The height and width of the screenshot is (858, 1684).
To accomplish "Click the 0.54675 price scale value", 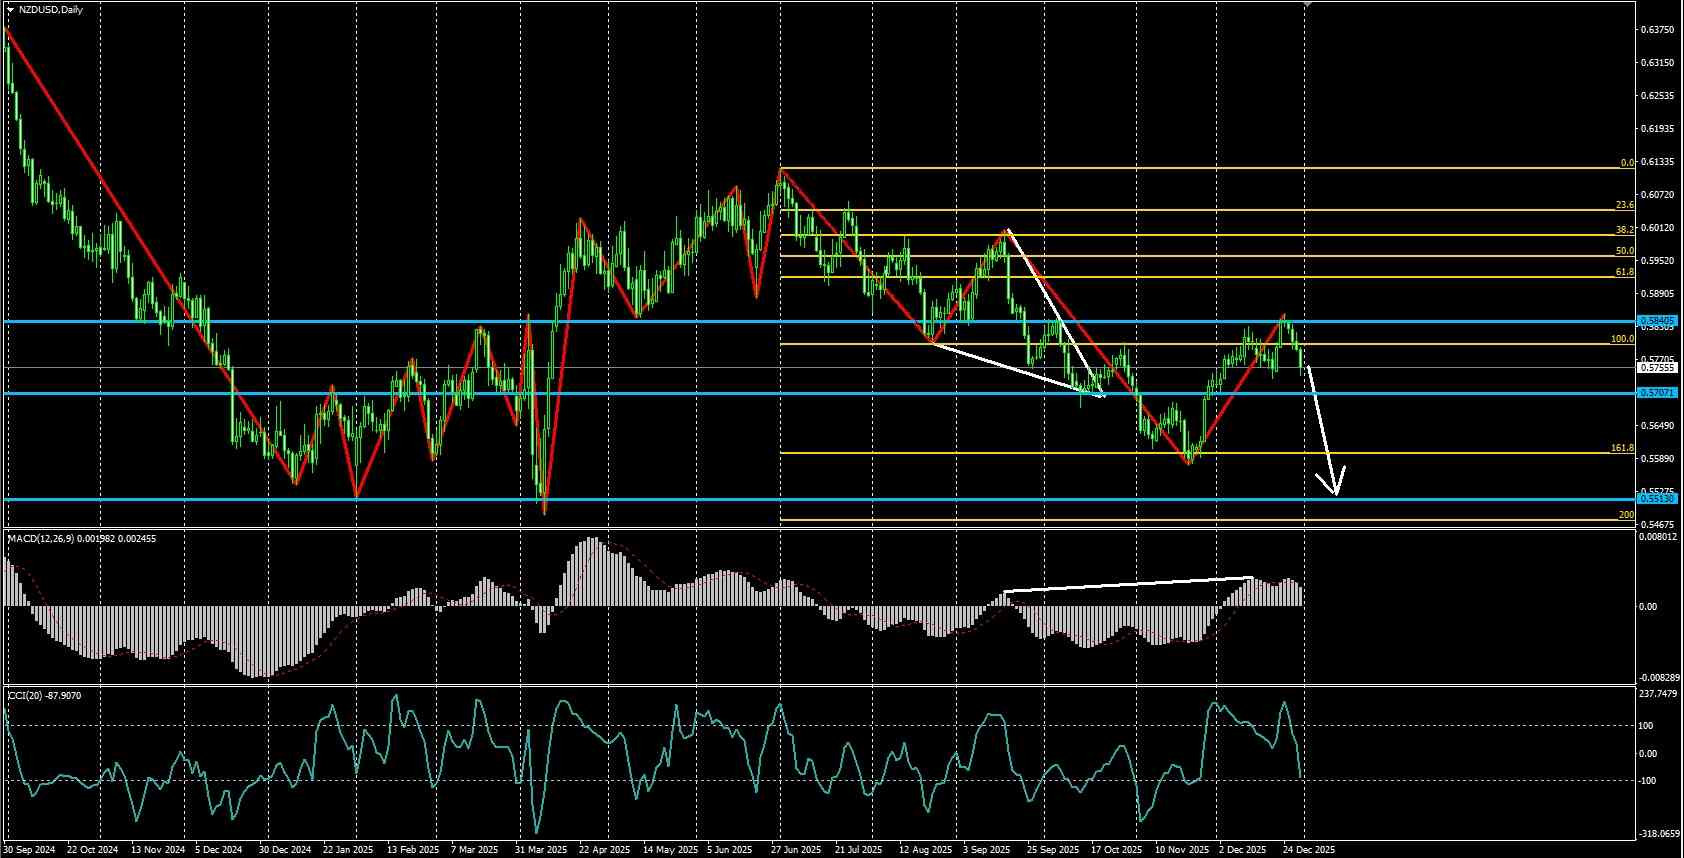I will coord(1657,525).
